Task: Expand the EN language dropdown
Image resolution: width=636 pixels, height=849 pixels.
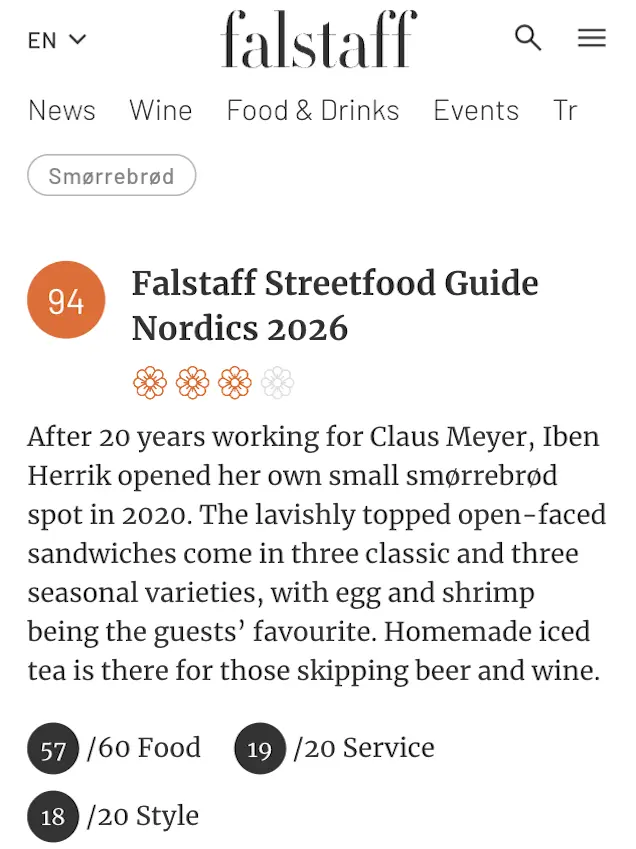Action: click(x=57, y=40)
